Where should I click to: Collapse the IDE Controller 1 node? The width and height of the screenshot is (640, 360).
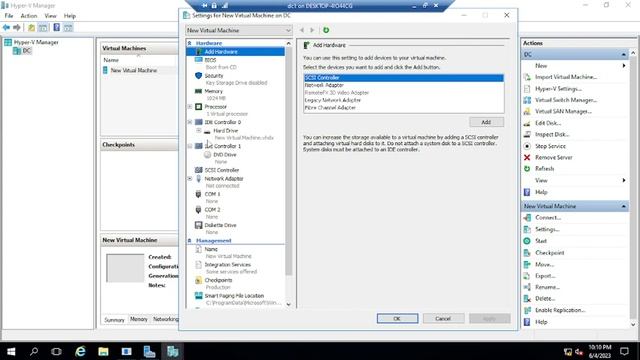click(x=190, y=146)
